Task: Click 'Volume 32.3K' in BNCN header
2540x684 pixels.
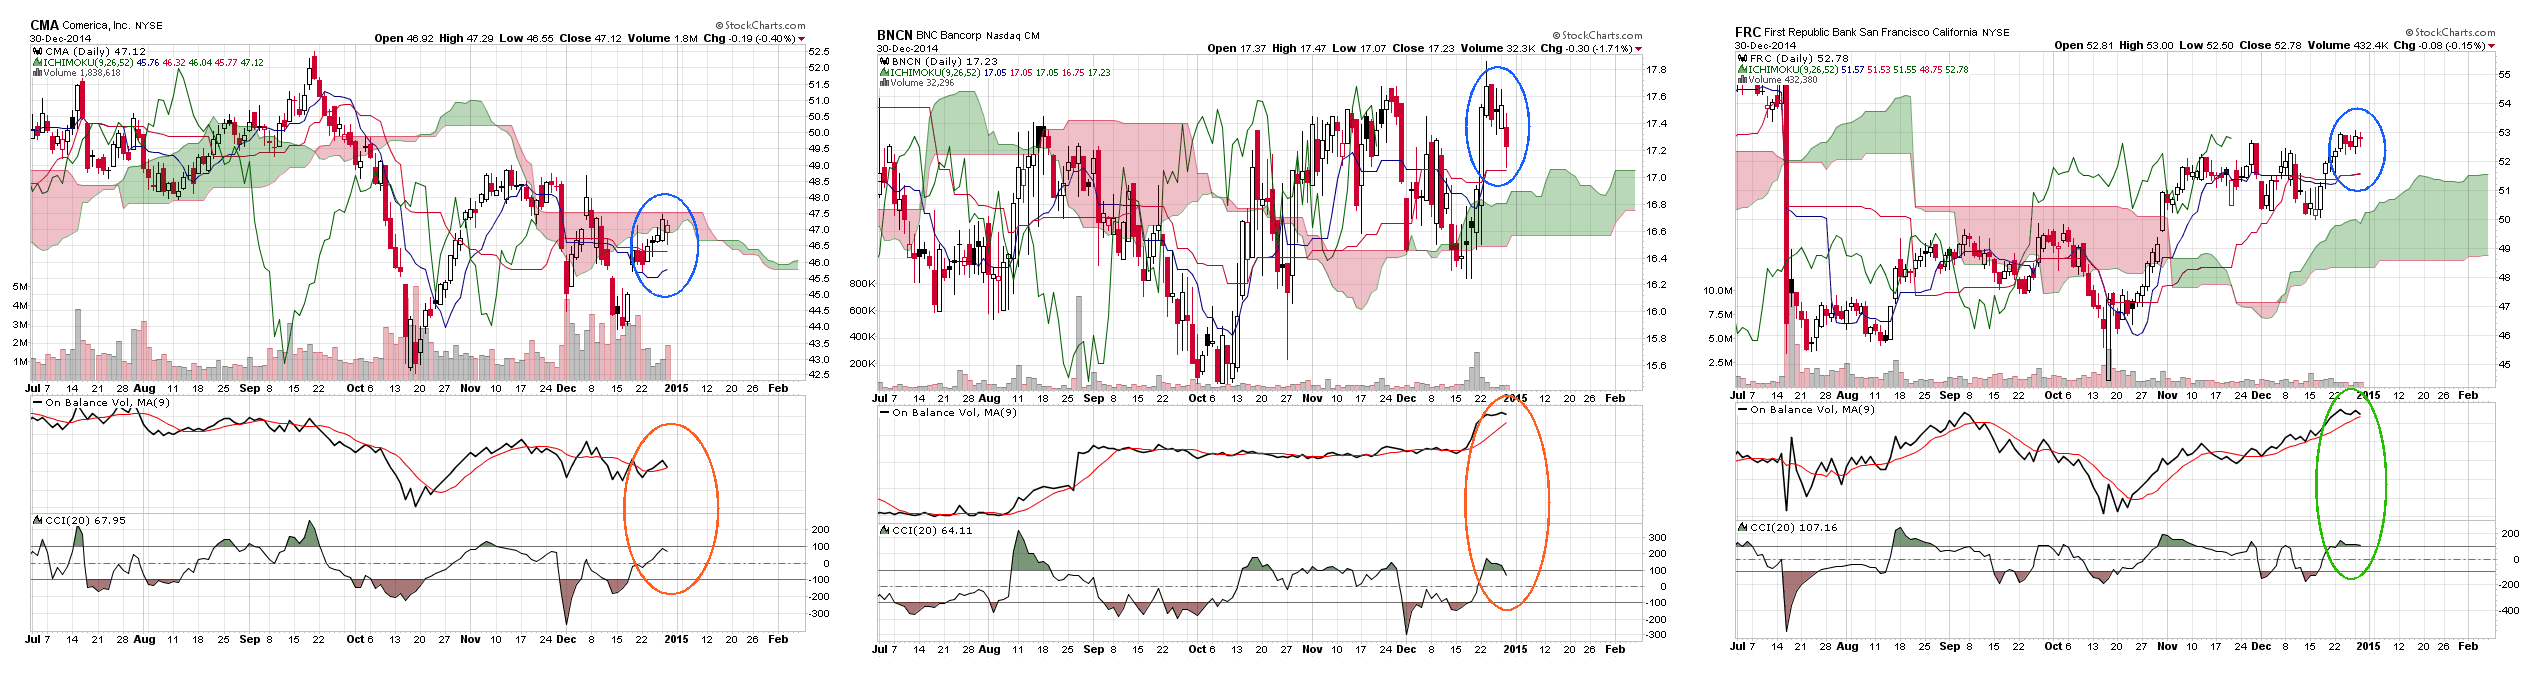Action: click(x=1498, y=48)
